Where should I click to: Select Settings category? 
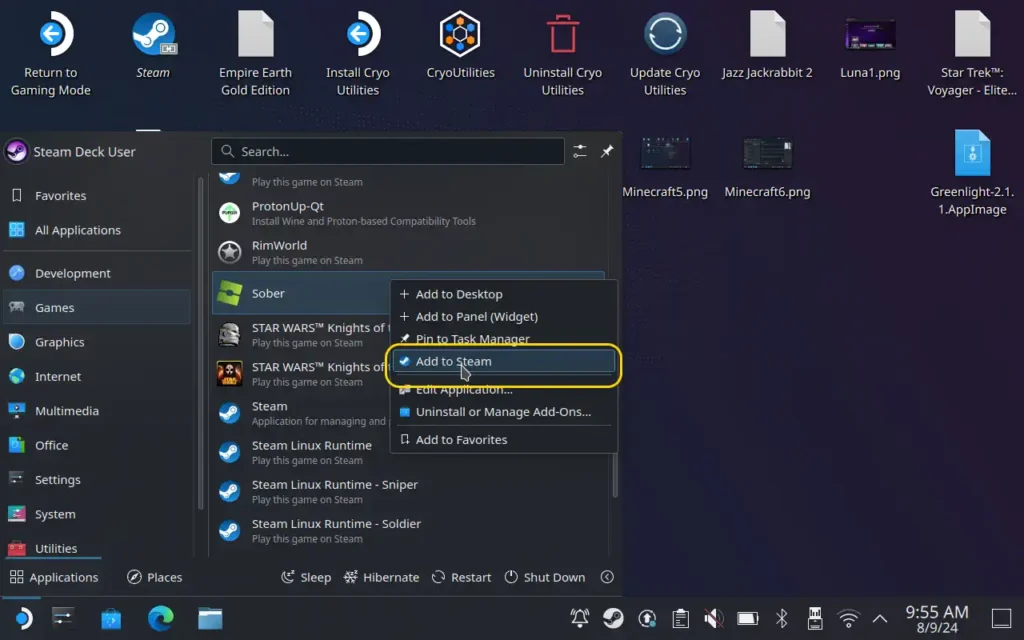pyautogui.click(x=97, y=479)
